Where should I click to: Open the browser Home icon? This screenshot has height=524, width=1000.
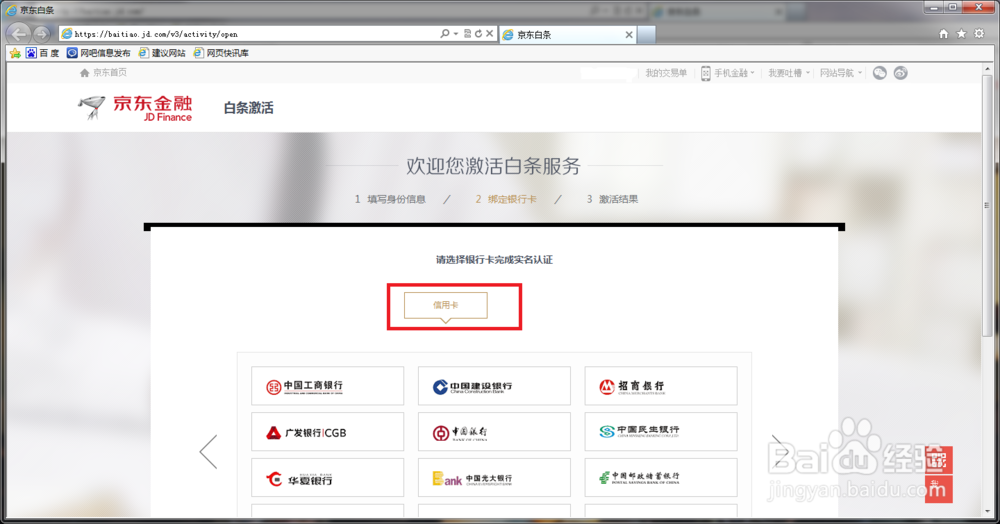pyautogui.click(x=943, y=34)
